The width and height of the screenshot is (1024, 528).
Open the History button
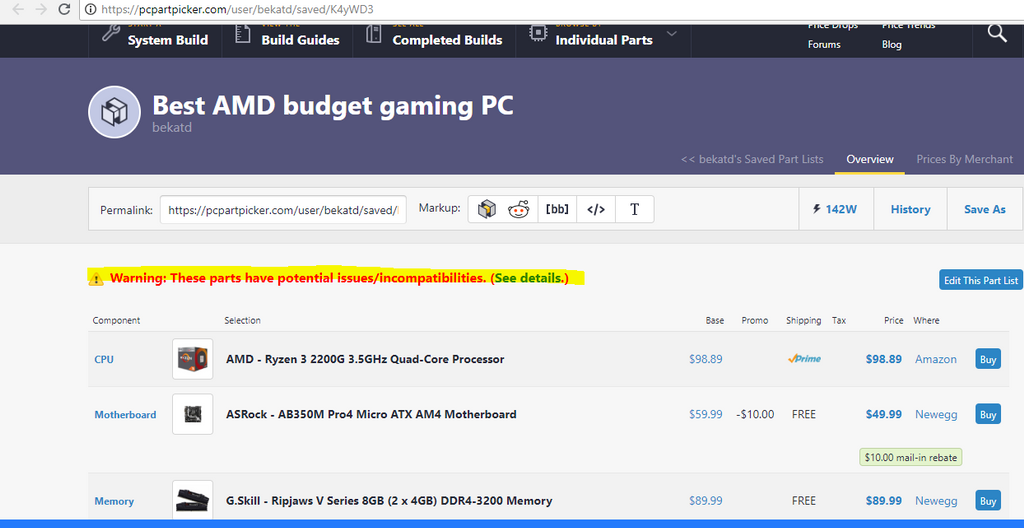(x=910, y=209)
